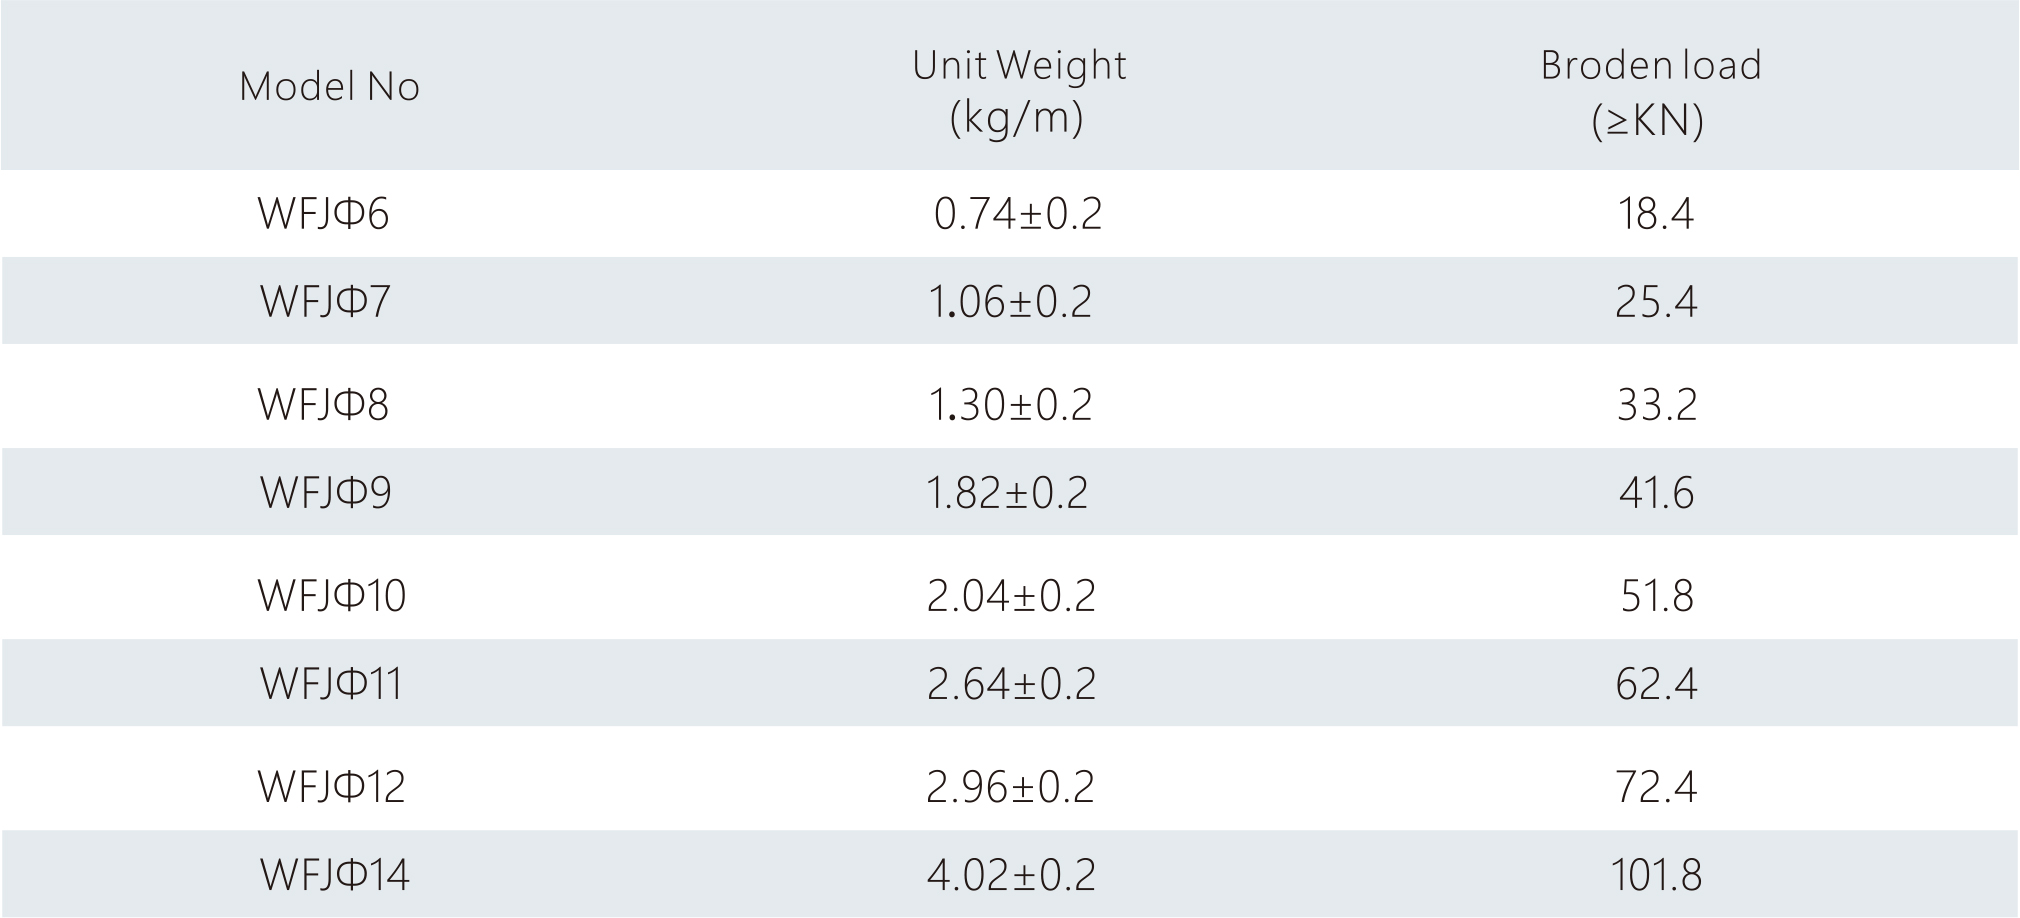Click the 101.8 load value

1656,875
